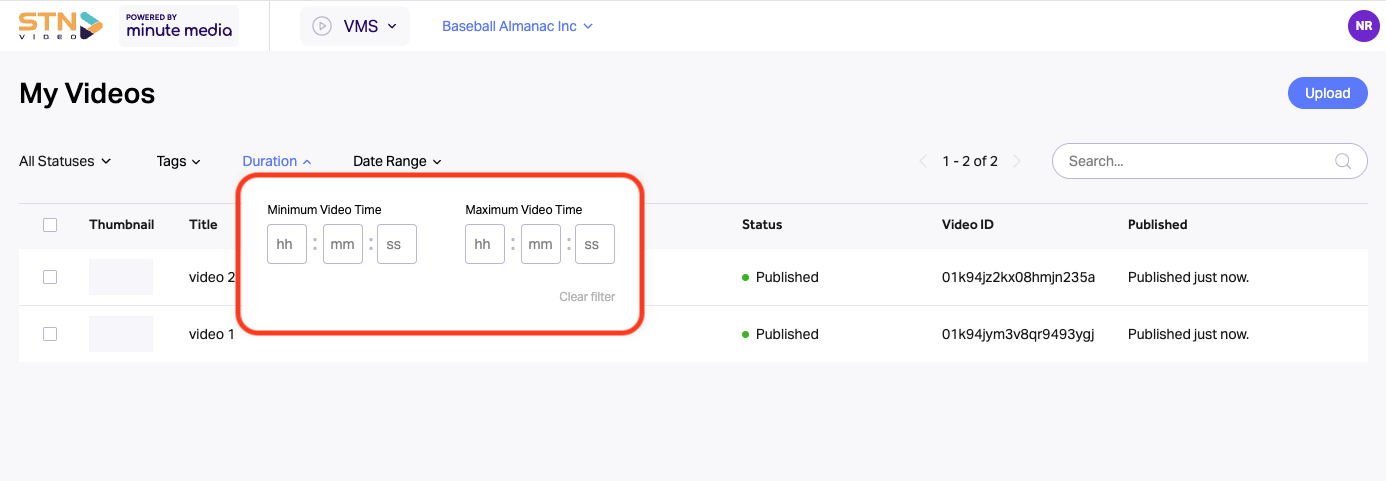Click the STN Video logo
The image size is (1386, 481).
click(61, 25)
